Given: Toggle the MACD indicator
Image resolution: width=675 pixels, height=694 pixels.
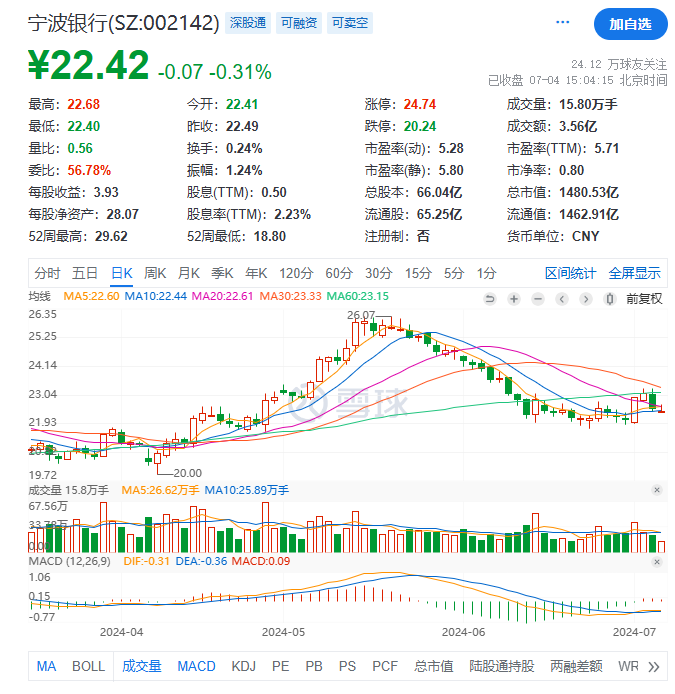Looking at the screenshot, I should click(197, 667).
